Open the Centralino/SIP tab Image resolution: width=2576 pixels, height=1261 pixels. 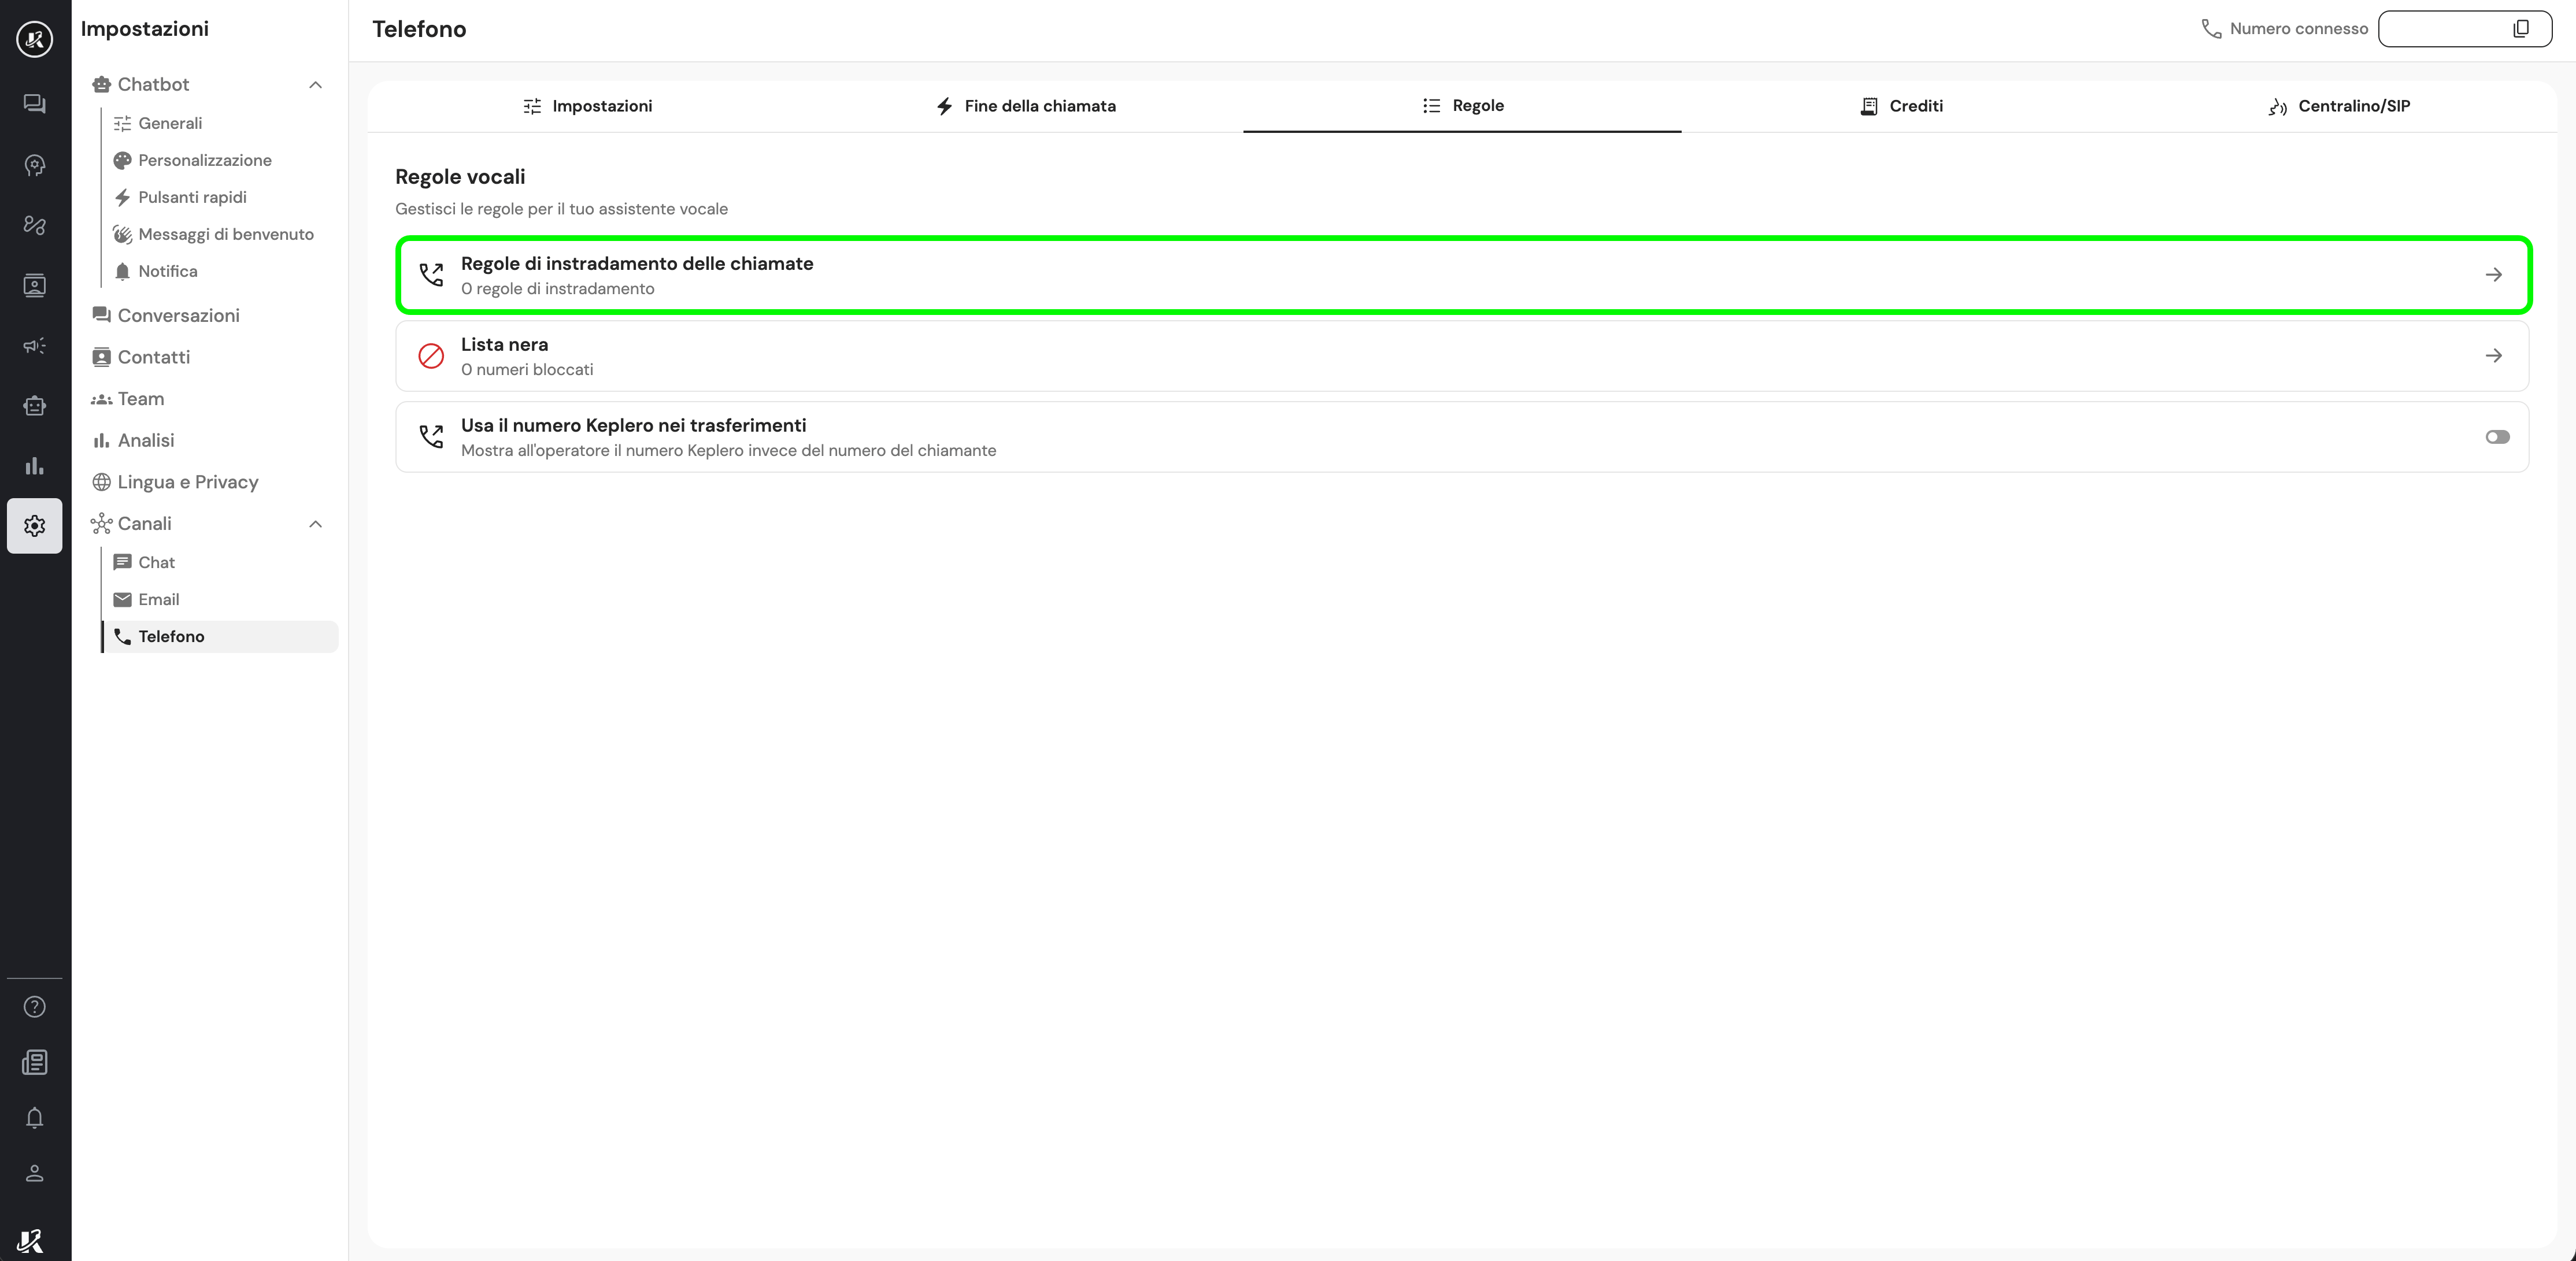click(2339, 106)
